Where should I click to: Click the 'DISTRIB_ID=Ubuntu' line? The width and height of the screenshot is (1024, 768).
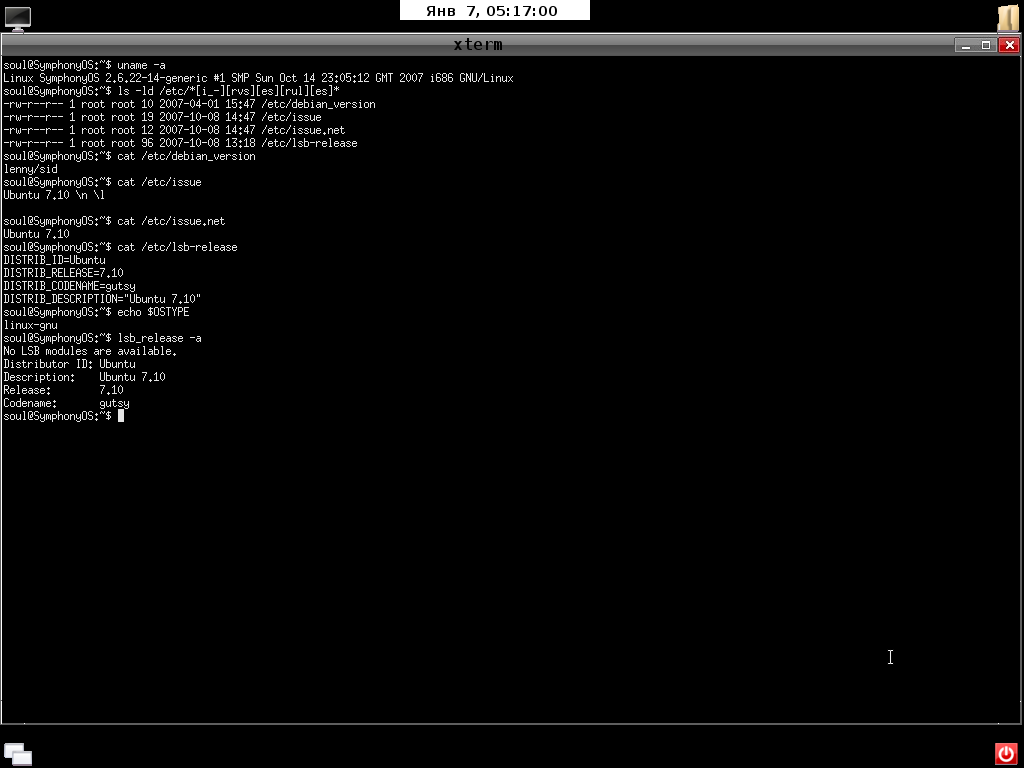(x=54, y=260)
